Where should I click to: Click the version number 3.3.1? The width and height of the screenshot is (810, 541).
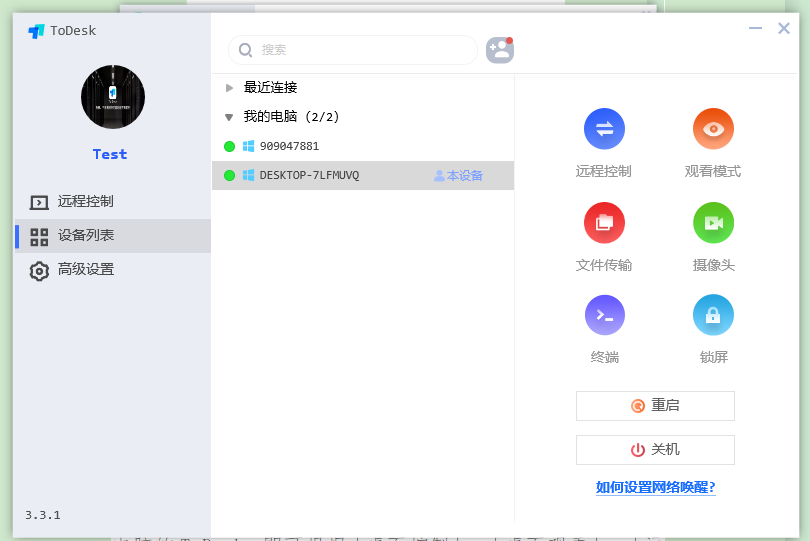43,515
